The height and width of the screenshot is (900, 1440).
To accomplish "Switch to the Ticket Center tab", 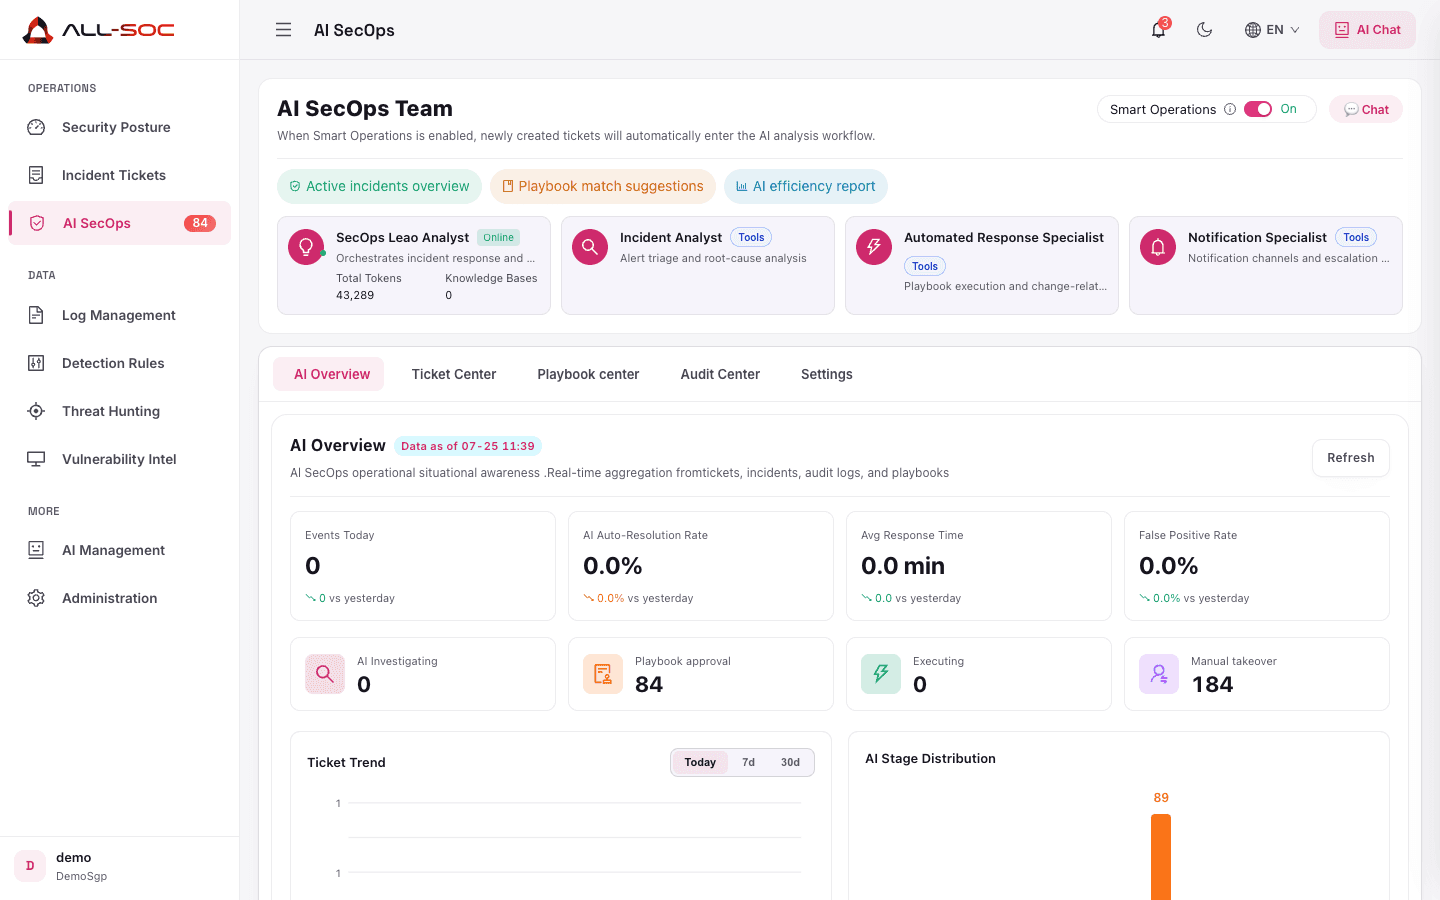I will click(x=454, y=374).
